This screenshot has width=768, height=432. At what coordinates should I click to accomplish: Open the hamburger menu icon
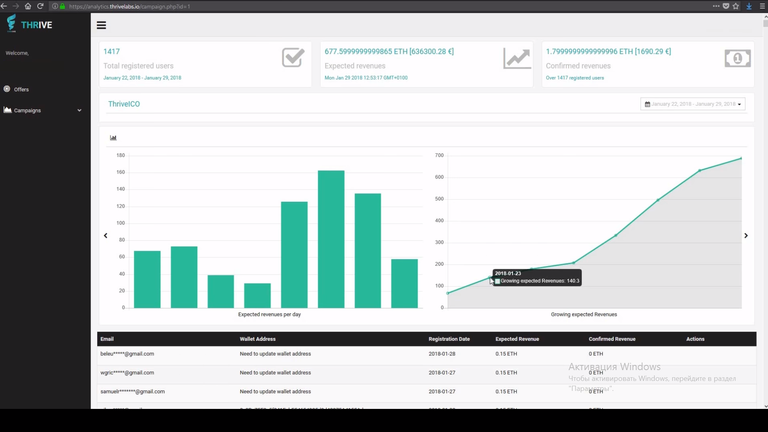tap(101, 25)
